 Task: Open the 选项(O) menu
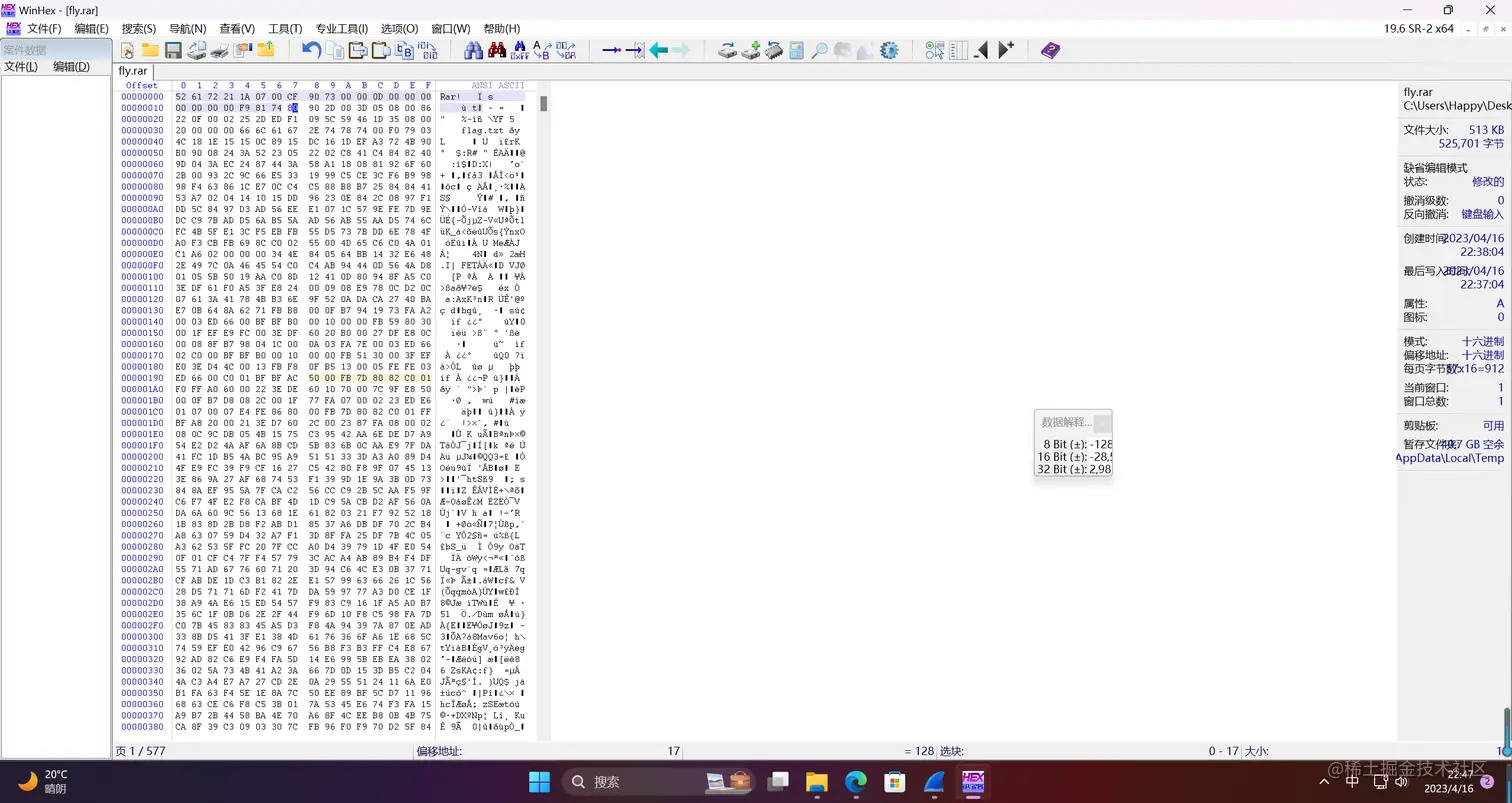[400, 29]
